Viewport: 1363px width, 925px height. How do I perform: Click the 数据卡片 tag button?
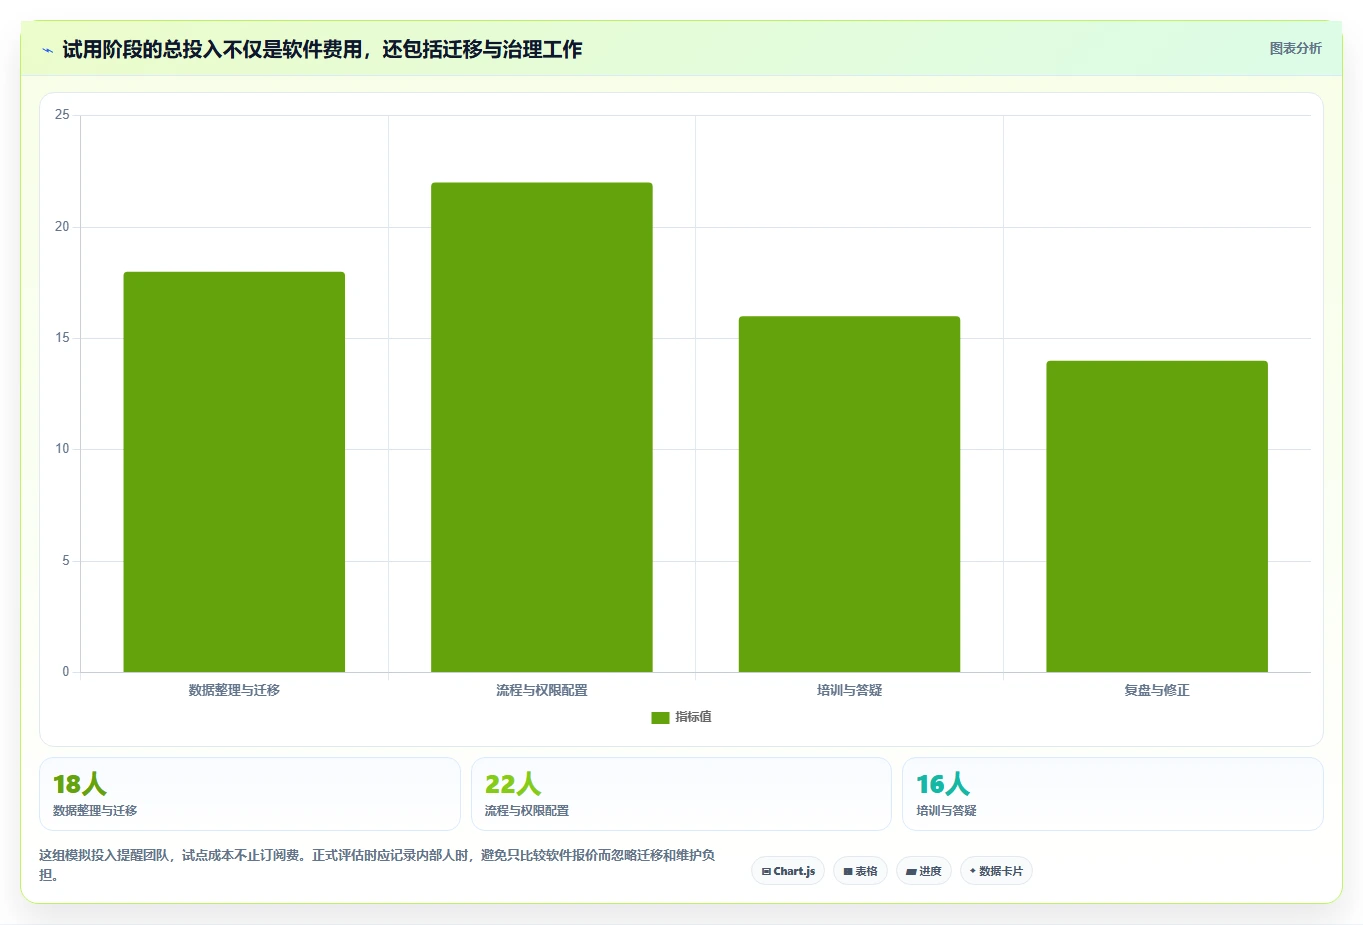[996, 871]
